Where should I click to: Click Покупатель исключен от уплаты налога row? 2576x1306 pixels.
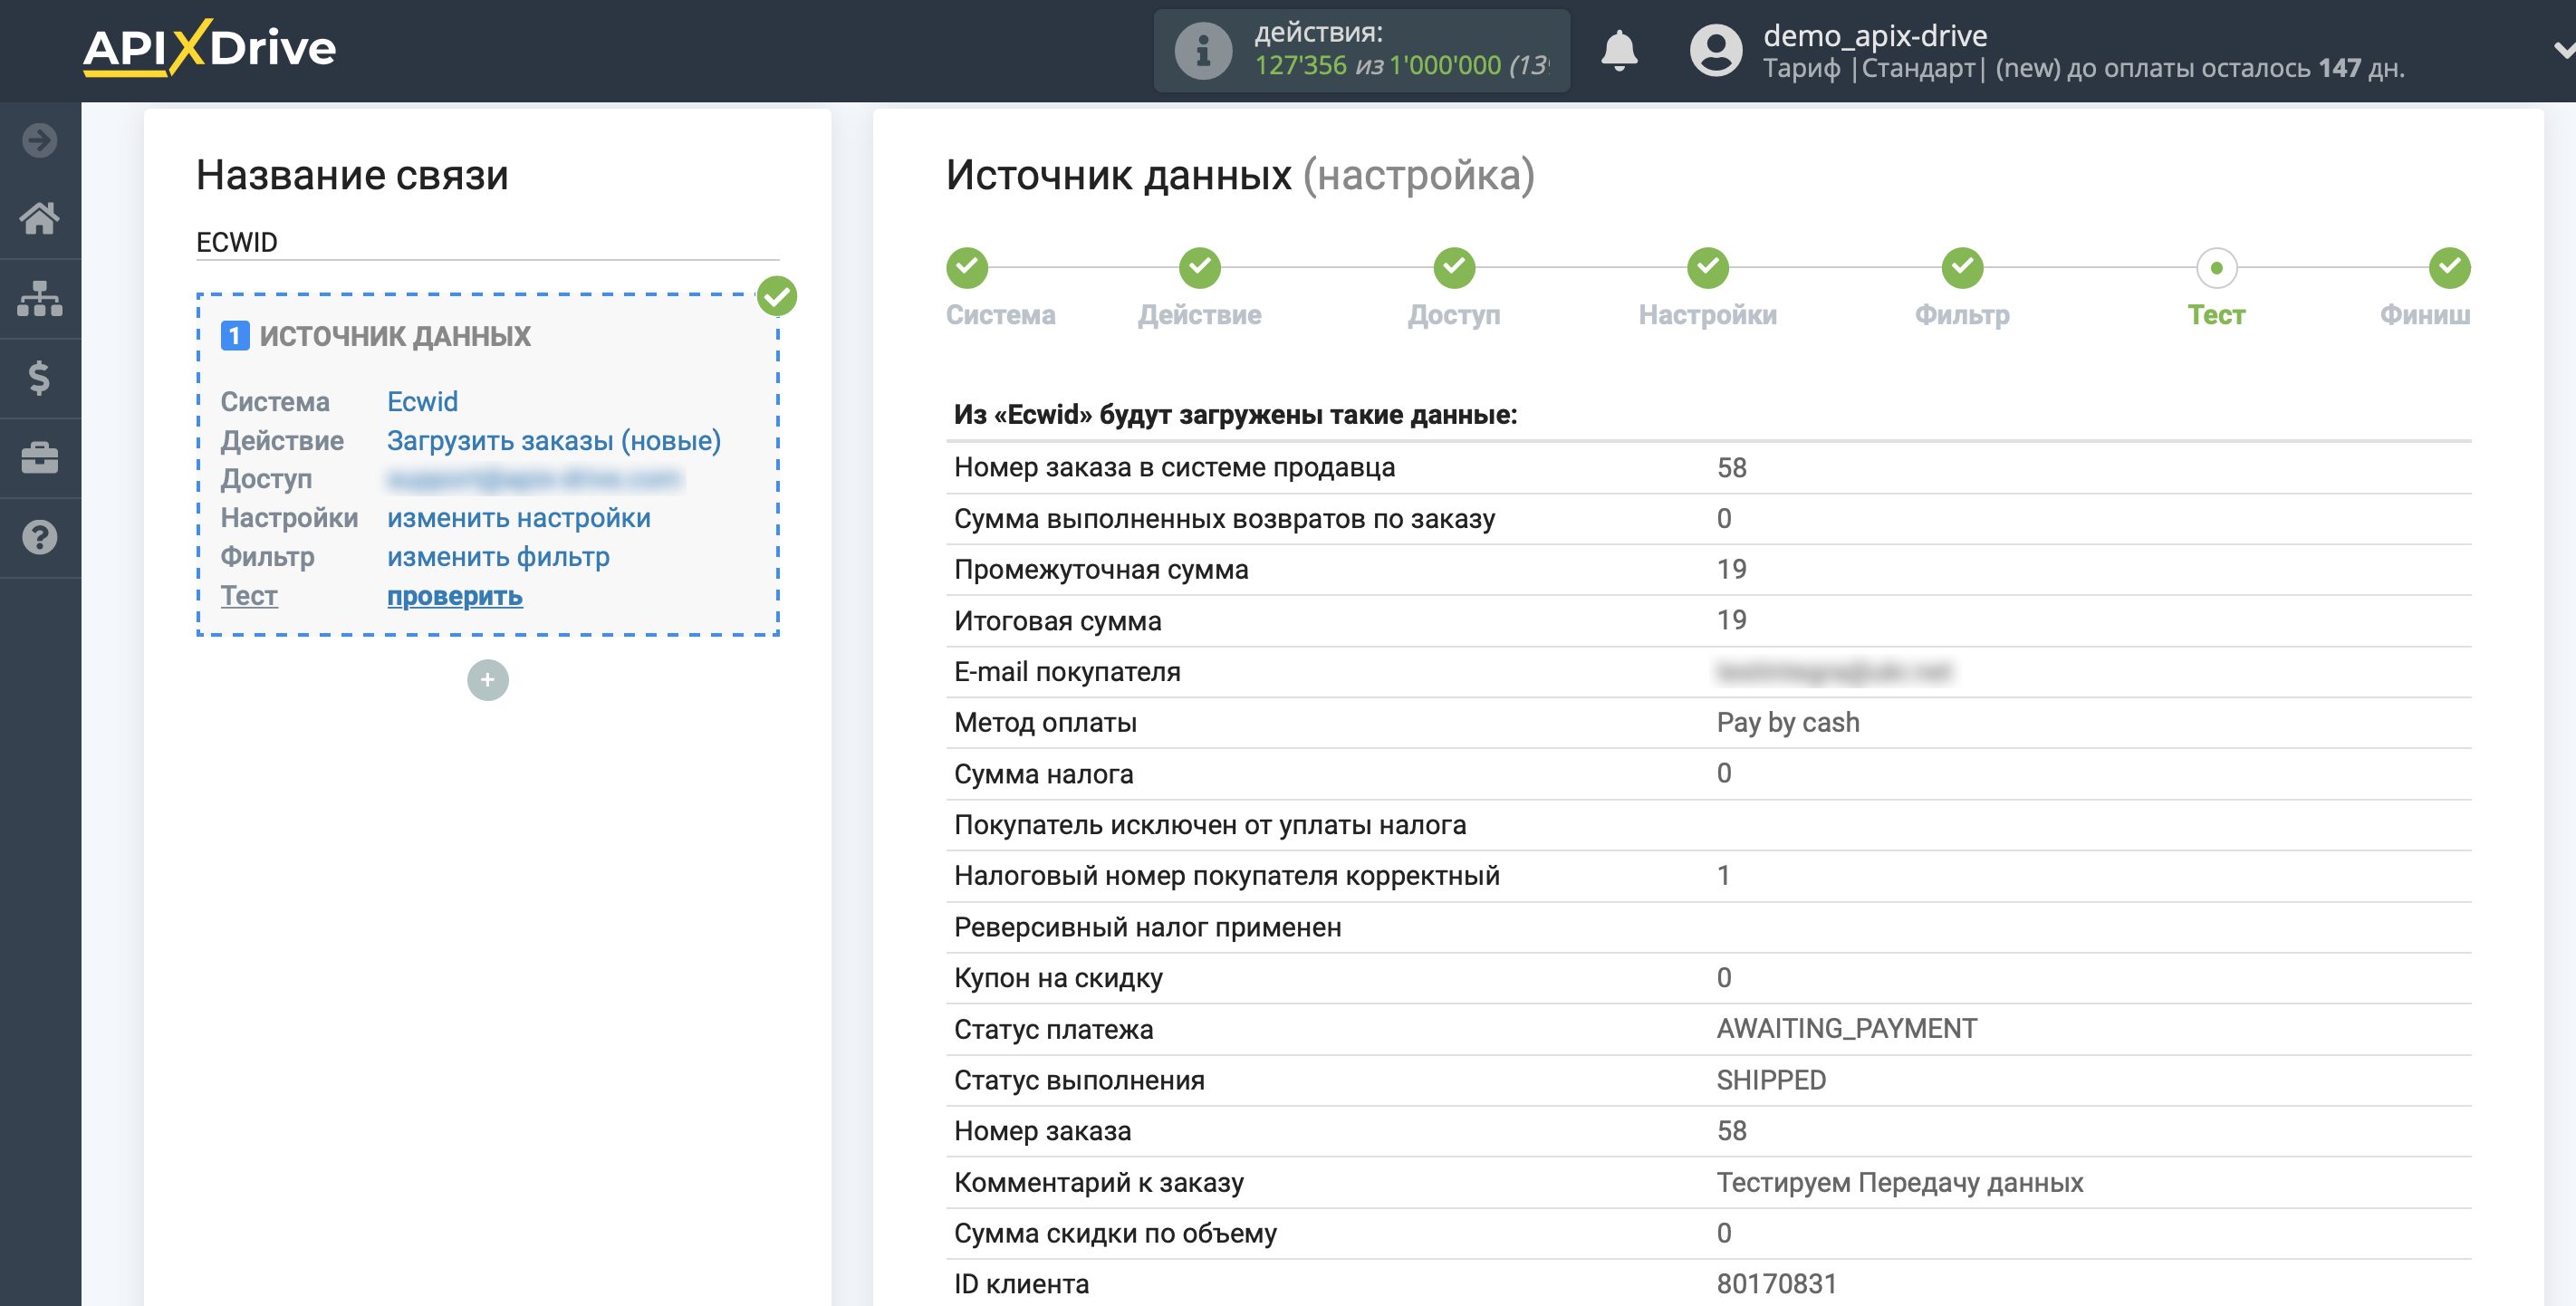click(1709, 825)
